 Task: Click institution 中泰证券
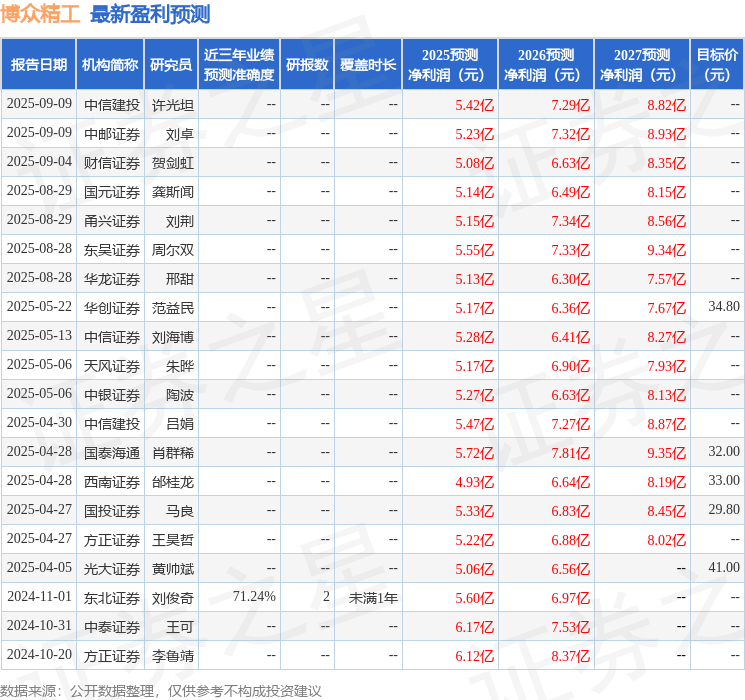112,627
